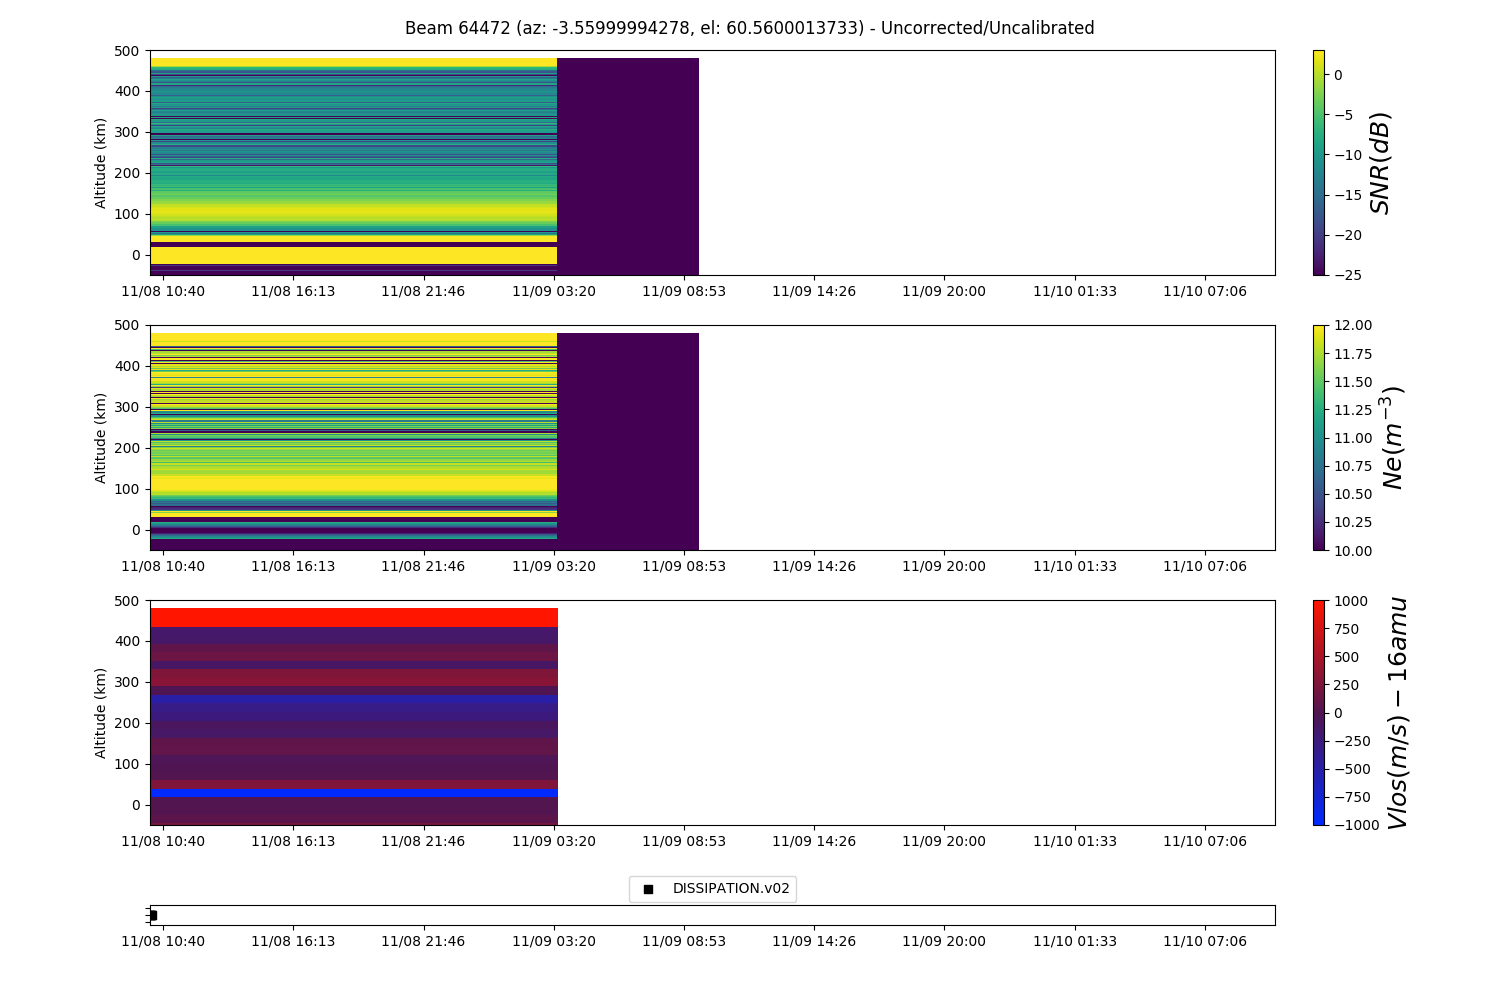Click the black data marker in the bottom timeline panel
The image size is (1500, 1000).
pyautogui.click(x=153, y=915)
